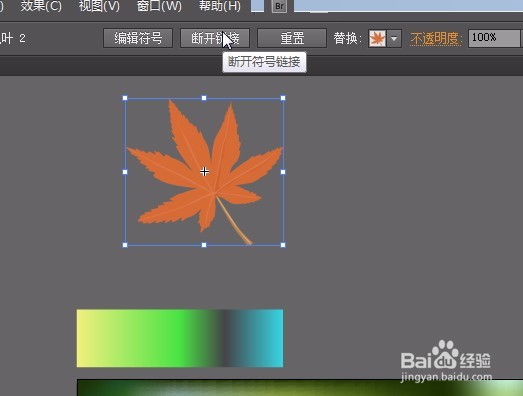Open the 窗口(W) menu

(x=159, y=6)
